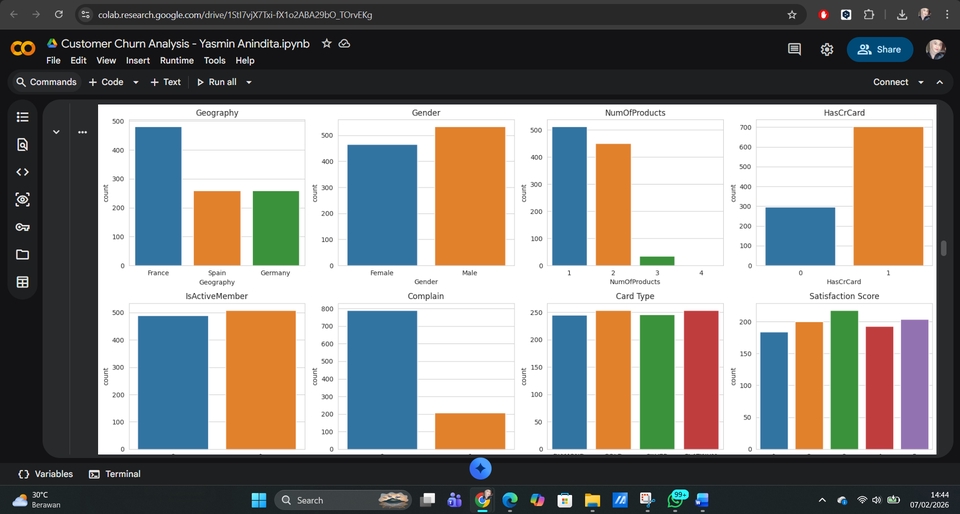Screen dimensions: 960x514
Task: Open Find and replace in sidebar
Action: pyautogui.click(x=23, y=144)
